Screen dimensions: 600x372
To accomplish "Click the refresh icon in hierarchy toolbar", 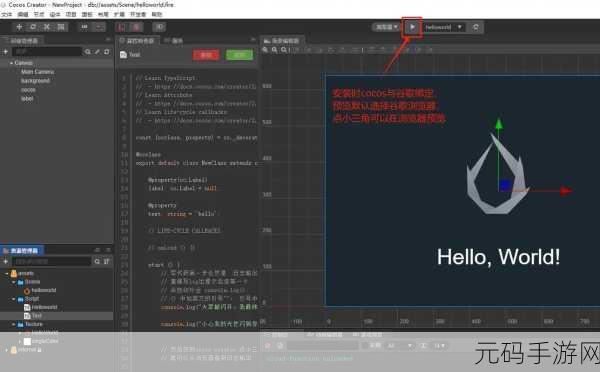I will click(x=107, y=51).
